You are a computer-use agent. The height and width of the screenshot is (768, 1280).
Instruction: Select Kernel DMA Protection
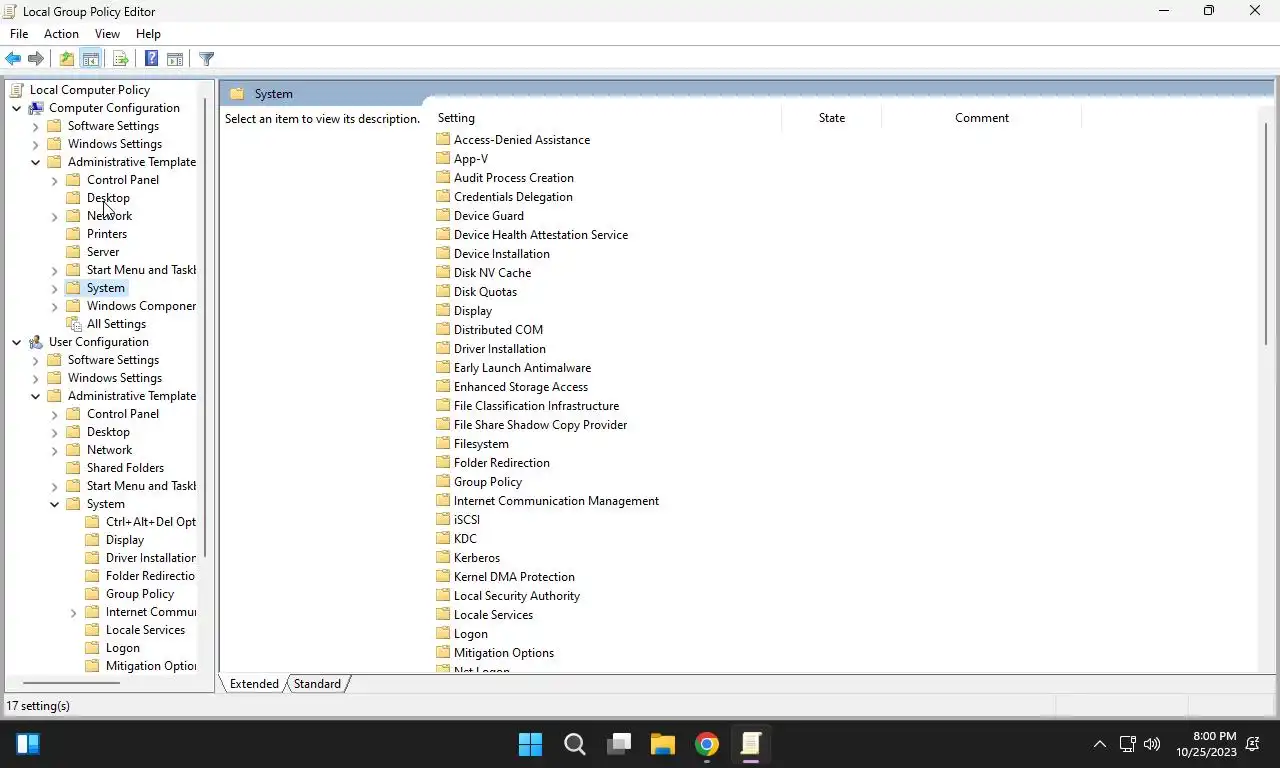[514, 577]
